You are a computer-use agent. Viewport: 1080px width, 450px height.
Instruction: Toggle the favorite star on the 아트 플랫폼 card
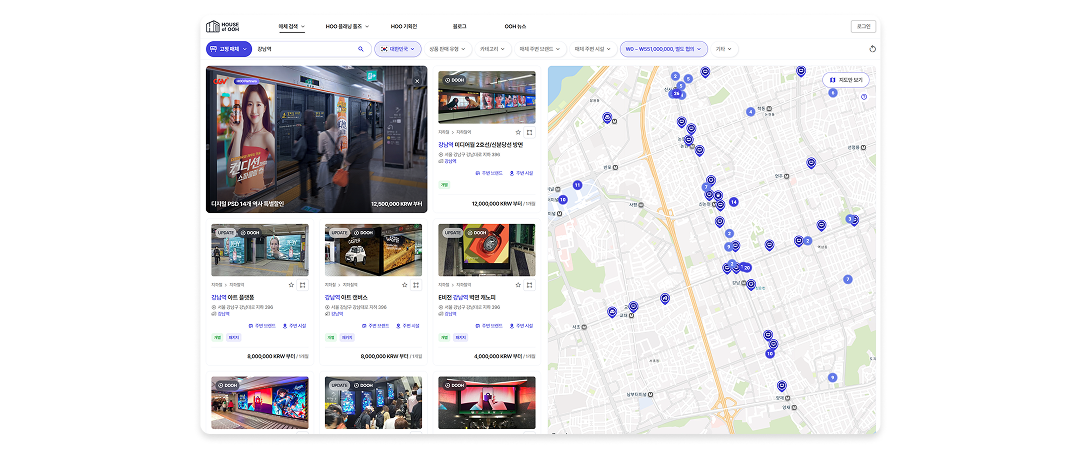point(291,285)
